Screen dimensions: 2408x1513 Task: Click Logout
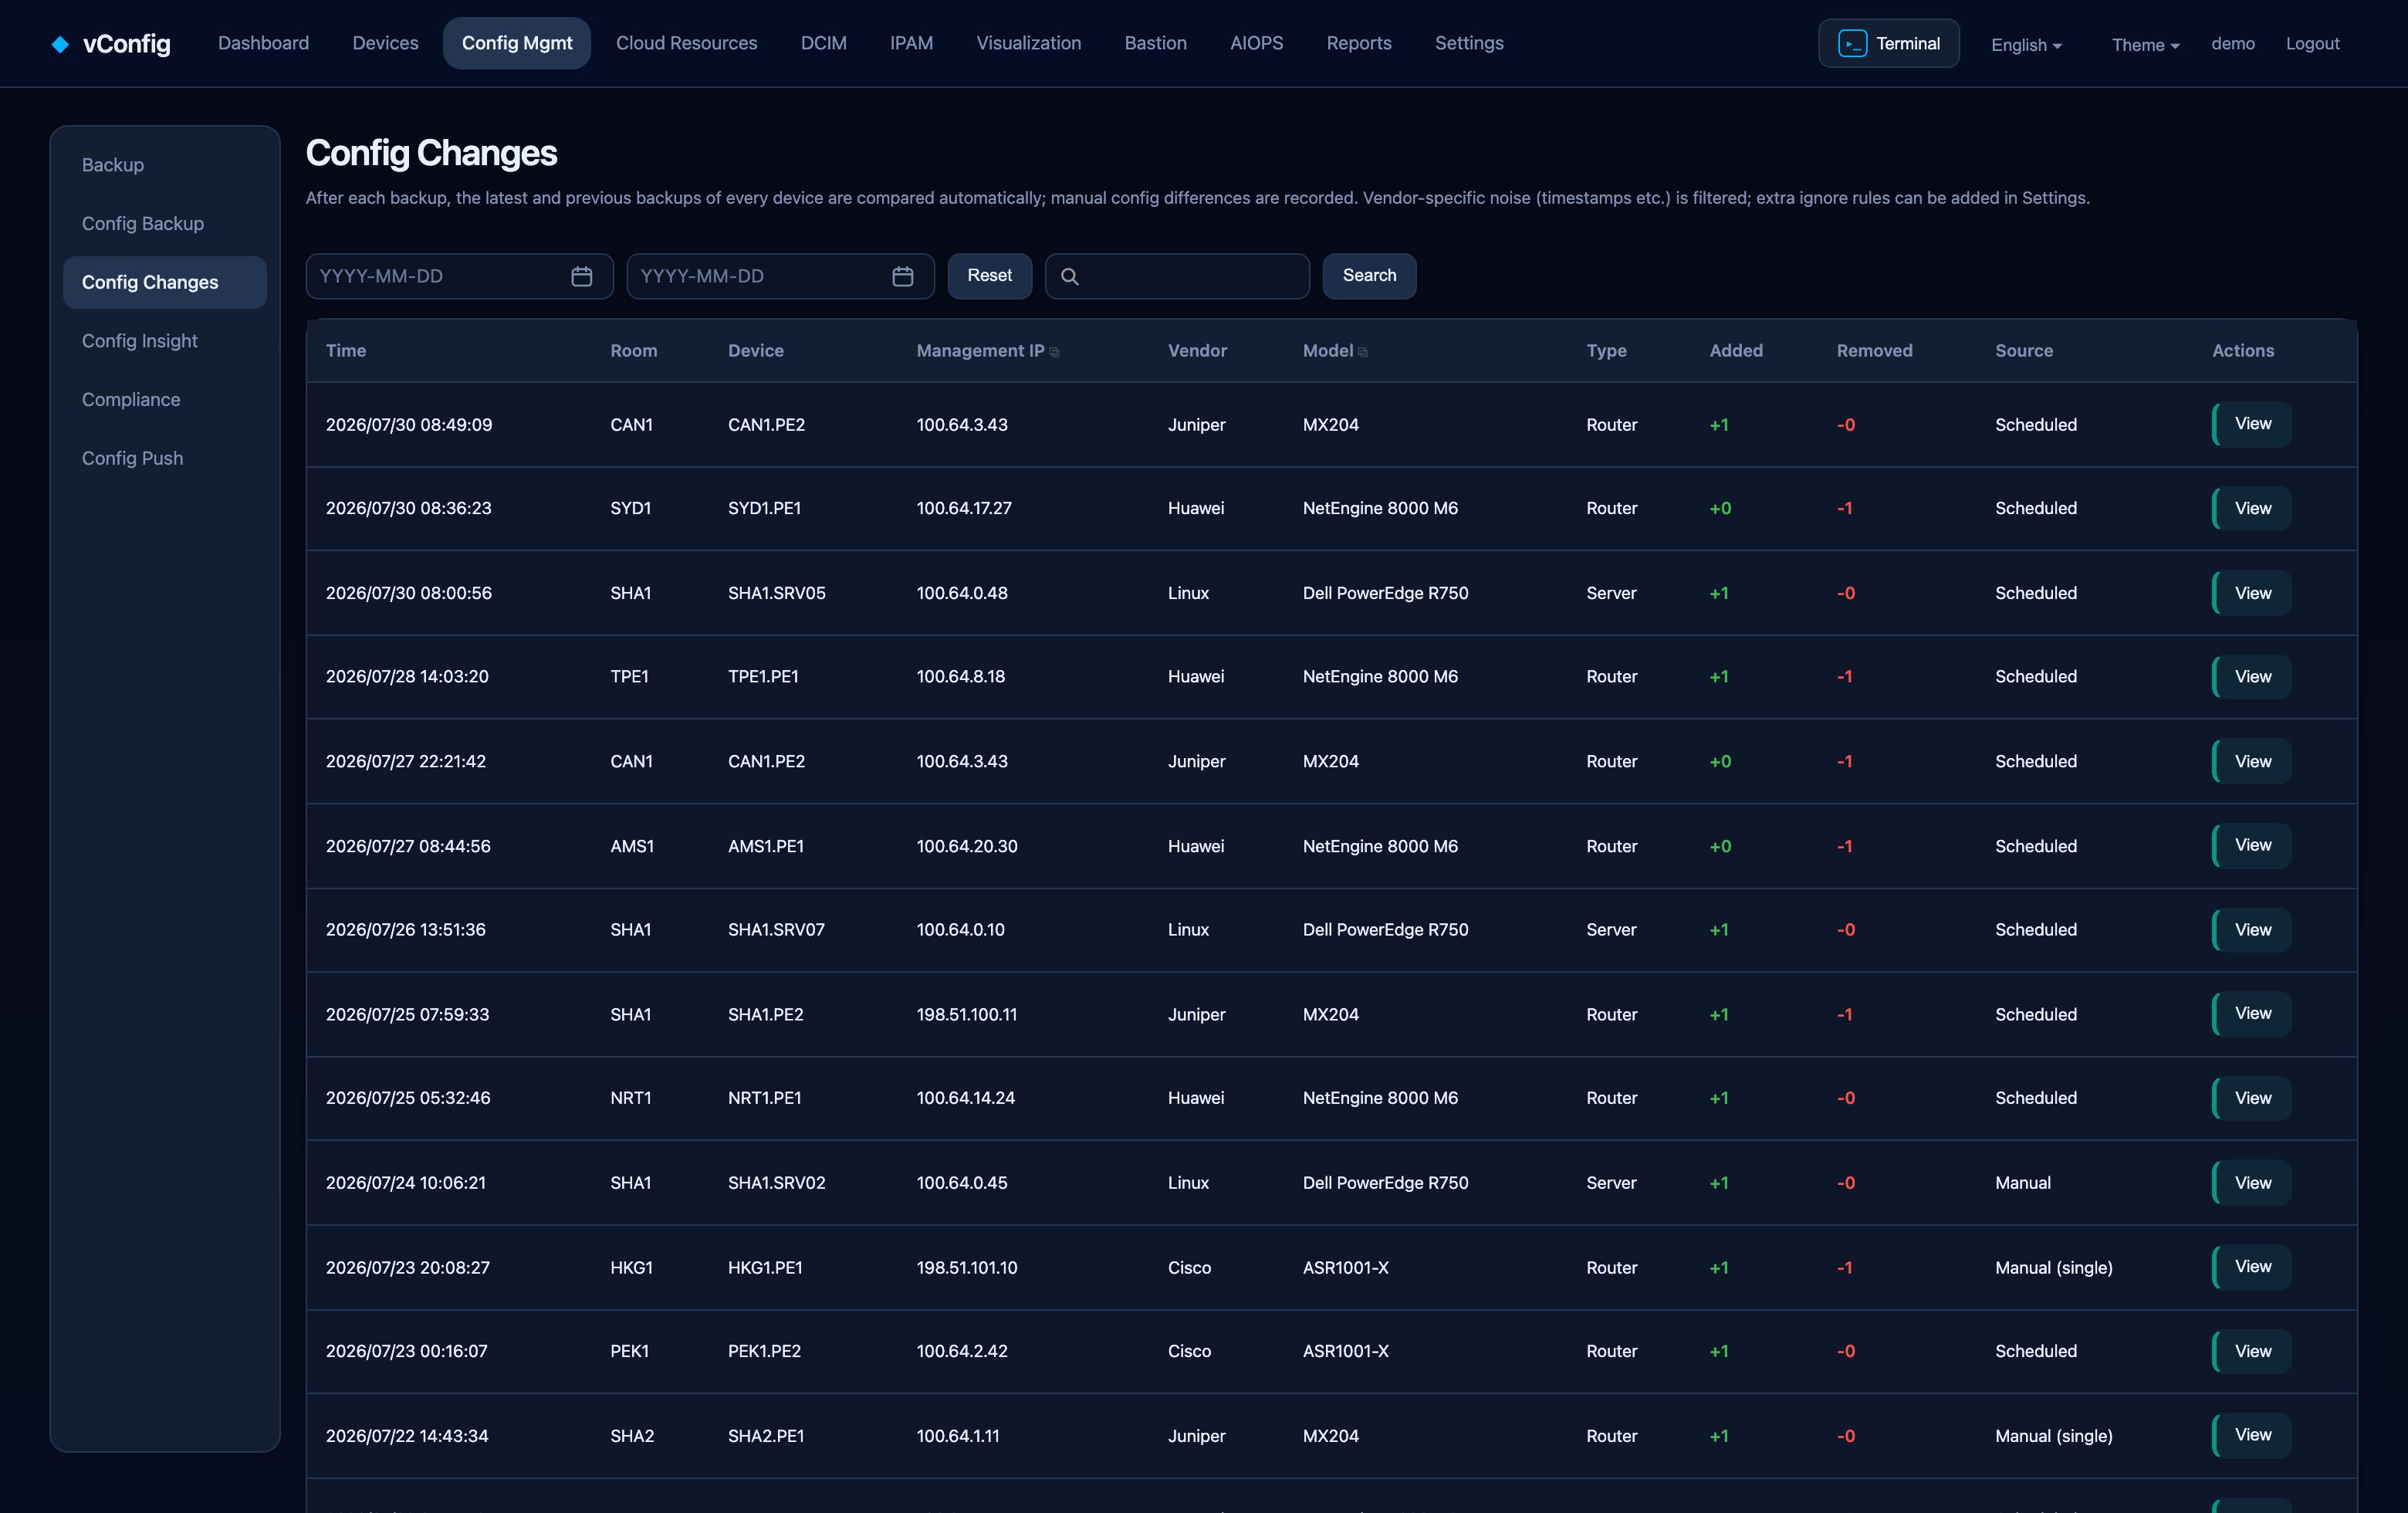point(2312,44)
